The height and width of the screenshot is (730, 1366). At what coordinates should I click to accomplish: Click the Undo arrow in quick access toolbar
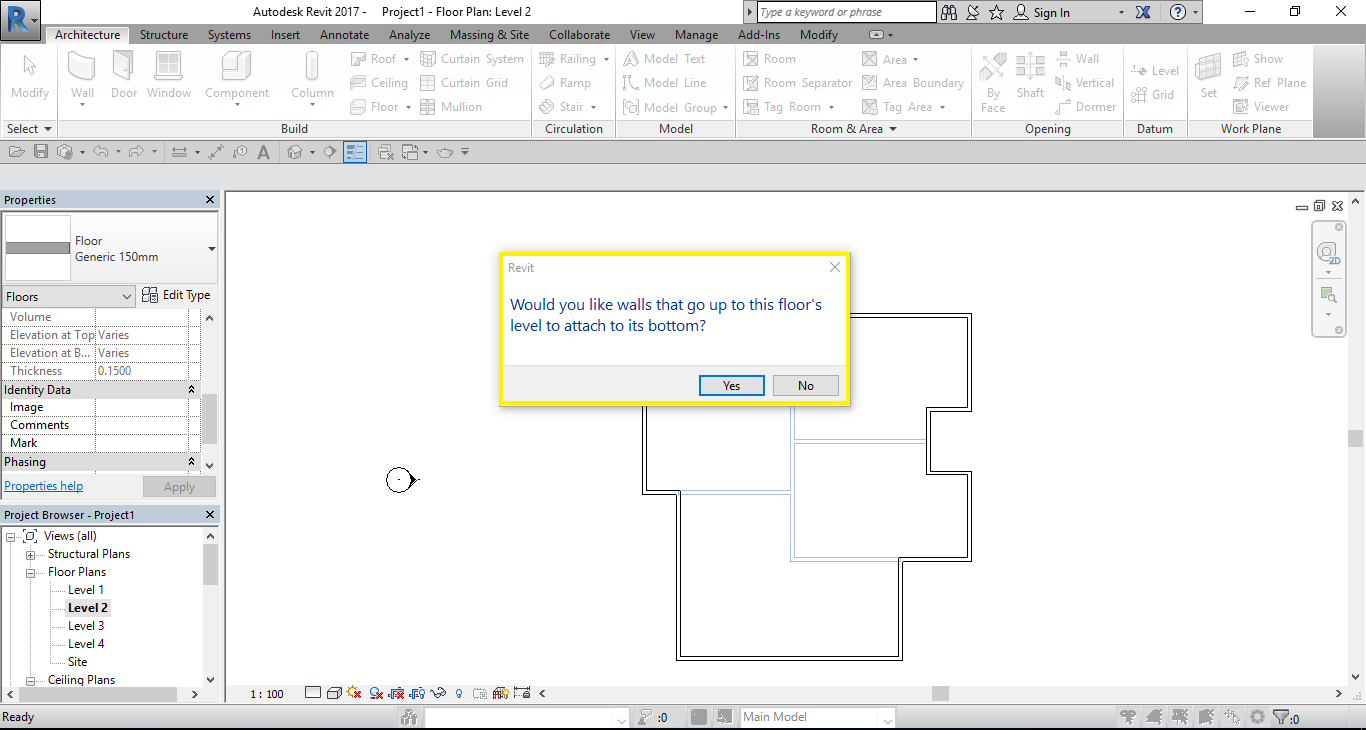(100, 152)
